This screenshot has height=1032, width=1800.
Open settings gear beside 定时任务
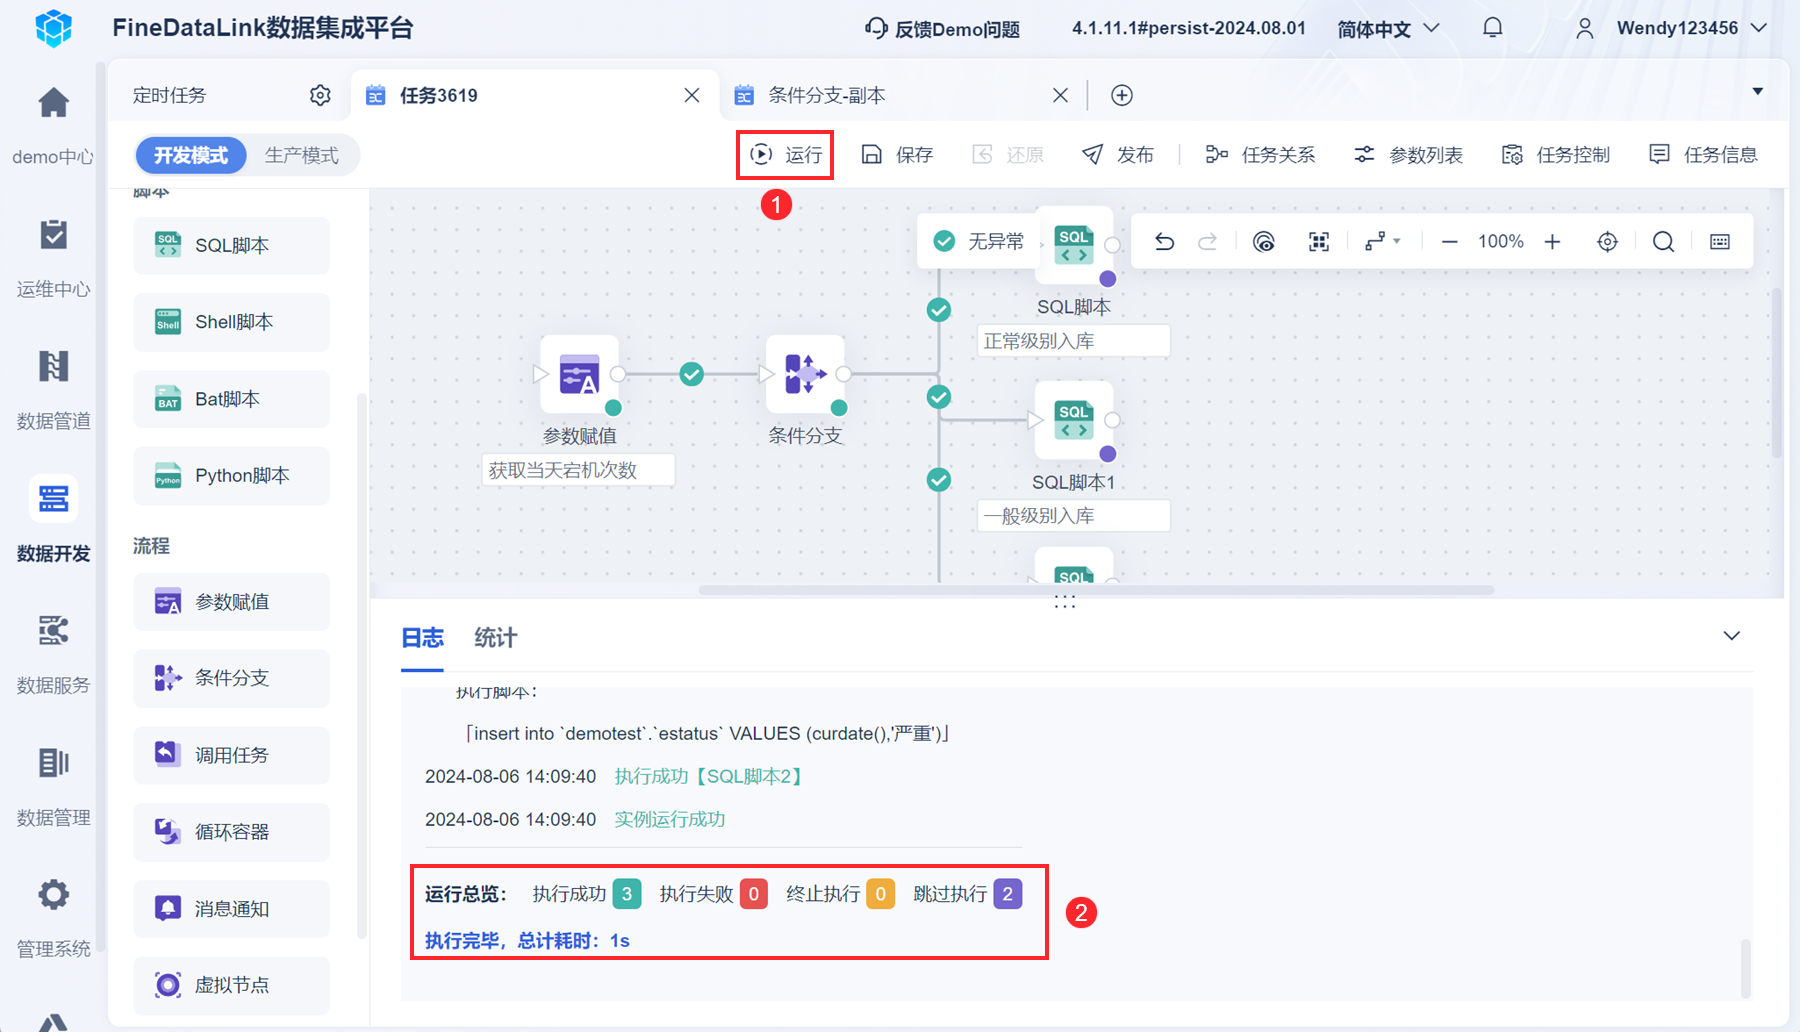tap(320, 95)
